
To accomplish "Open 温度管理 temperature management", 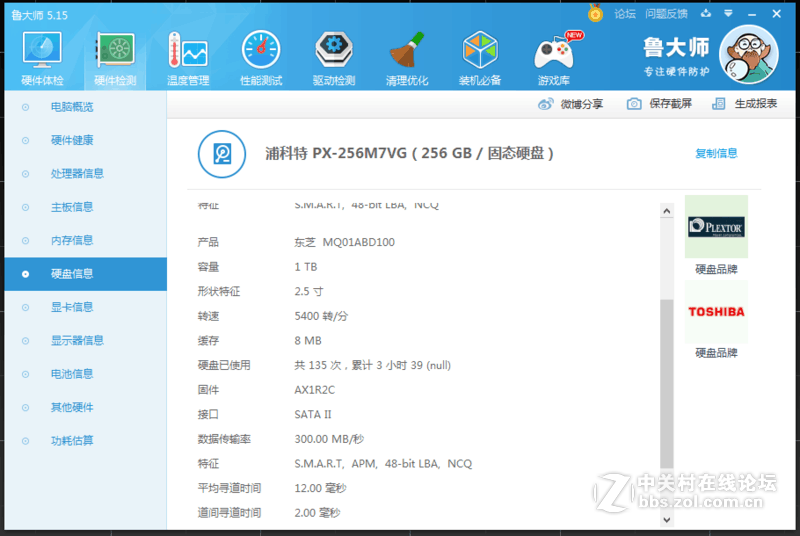I will (188, 59).
